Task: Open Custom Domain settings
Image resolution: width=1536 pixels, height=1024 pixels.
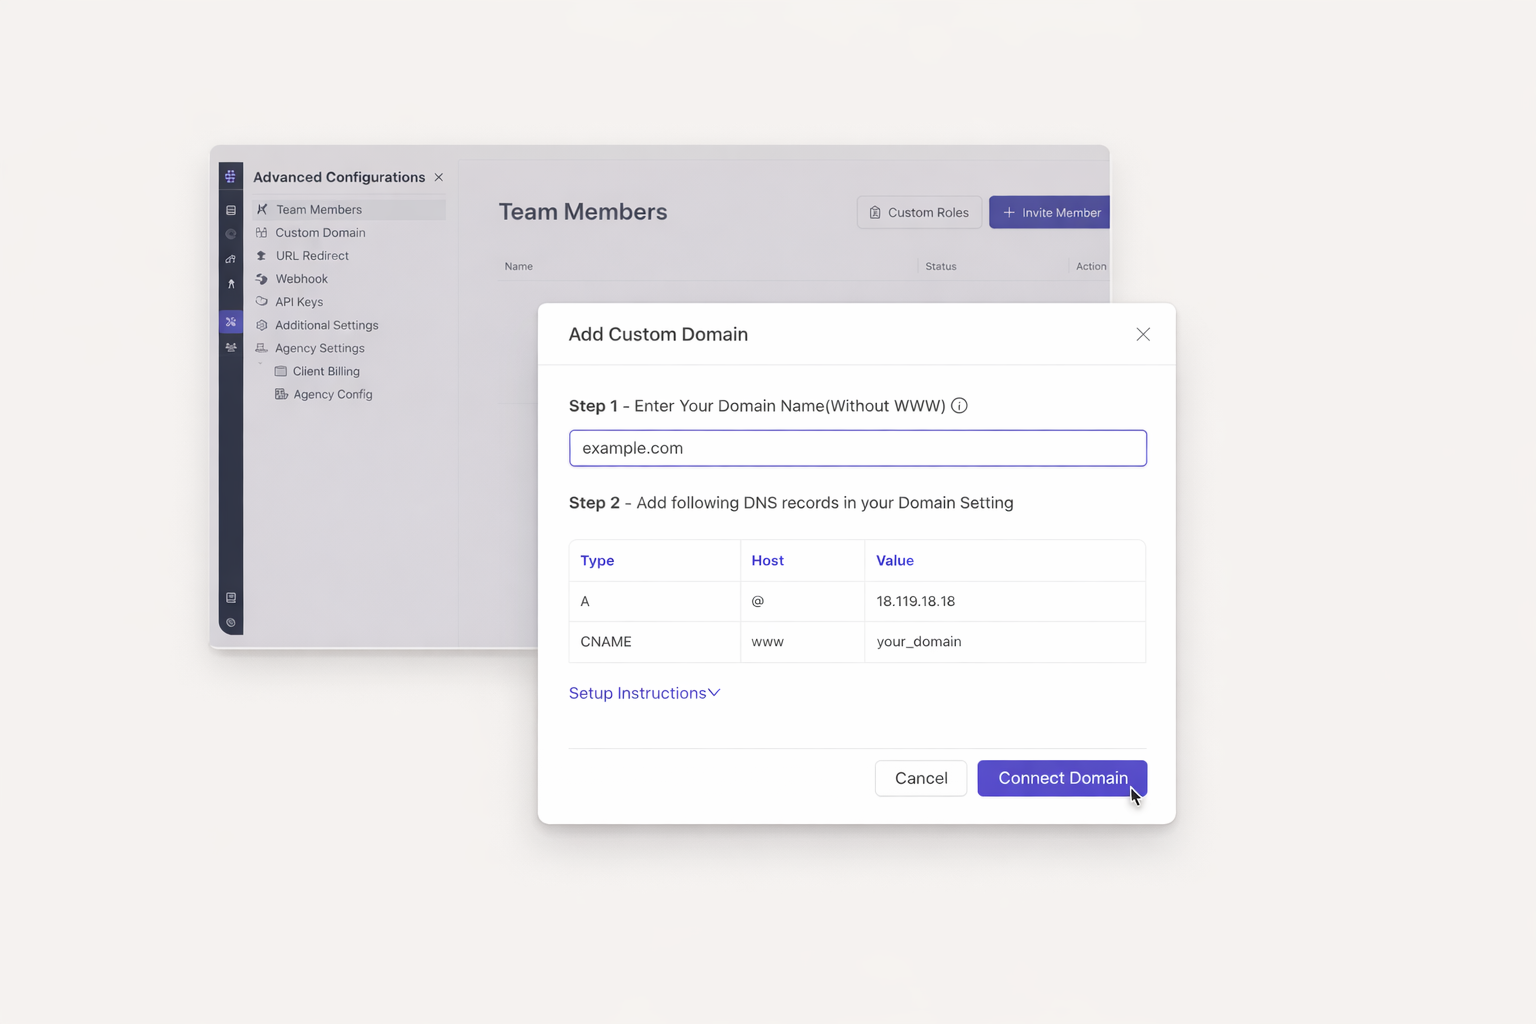Action: click(320, 233)
